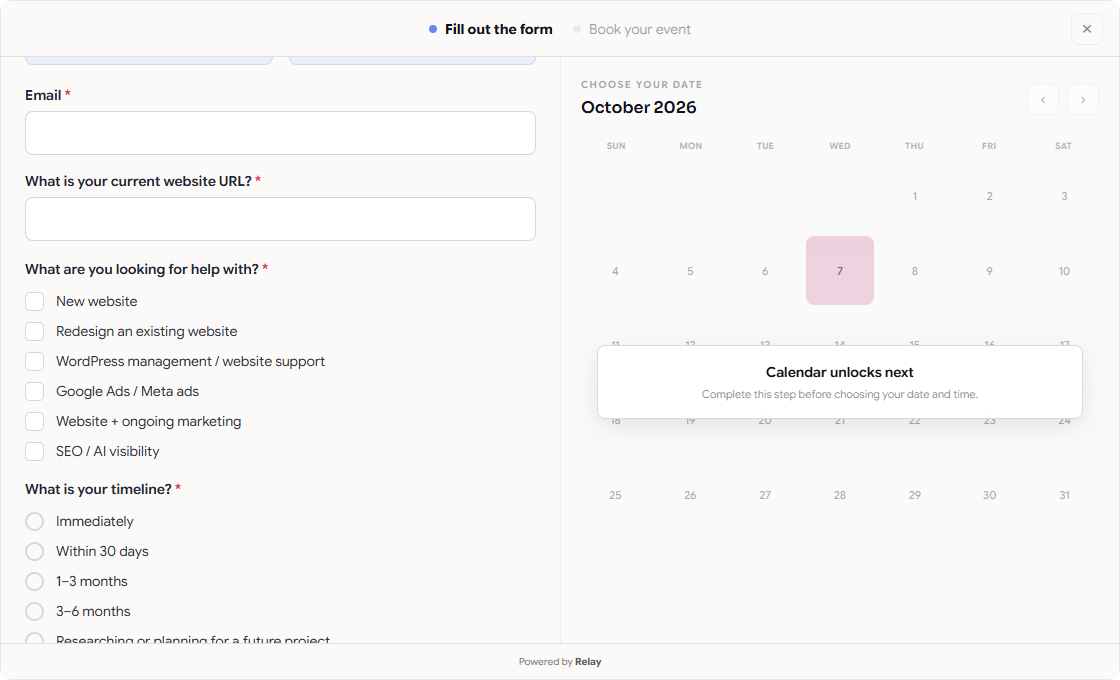Viewport: 1120px width, 680px height.
Task: Select October 25 on the calendar
Action: 615,495
